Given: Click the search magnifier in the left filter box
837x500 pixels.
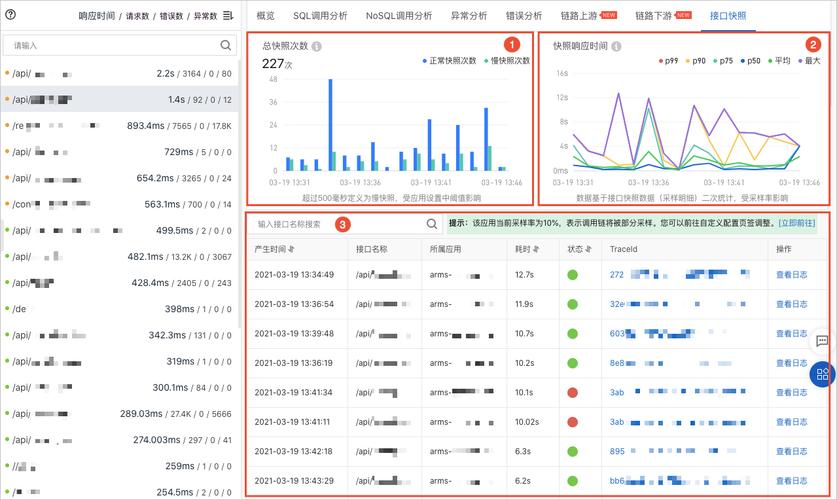Looking at the screenshot, I should pos(225,45).
